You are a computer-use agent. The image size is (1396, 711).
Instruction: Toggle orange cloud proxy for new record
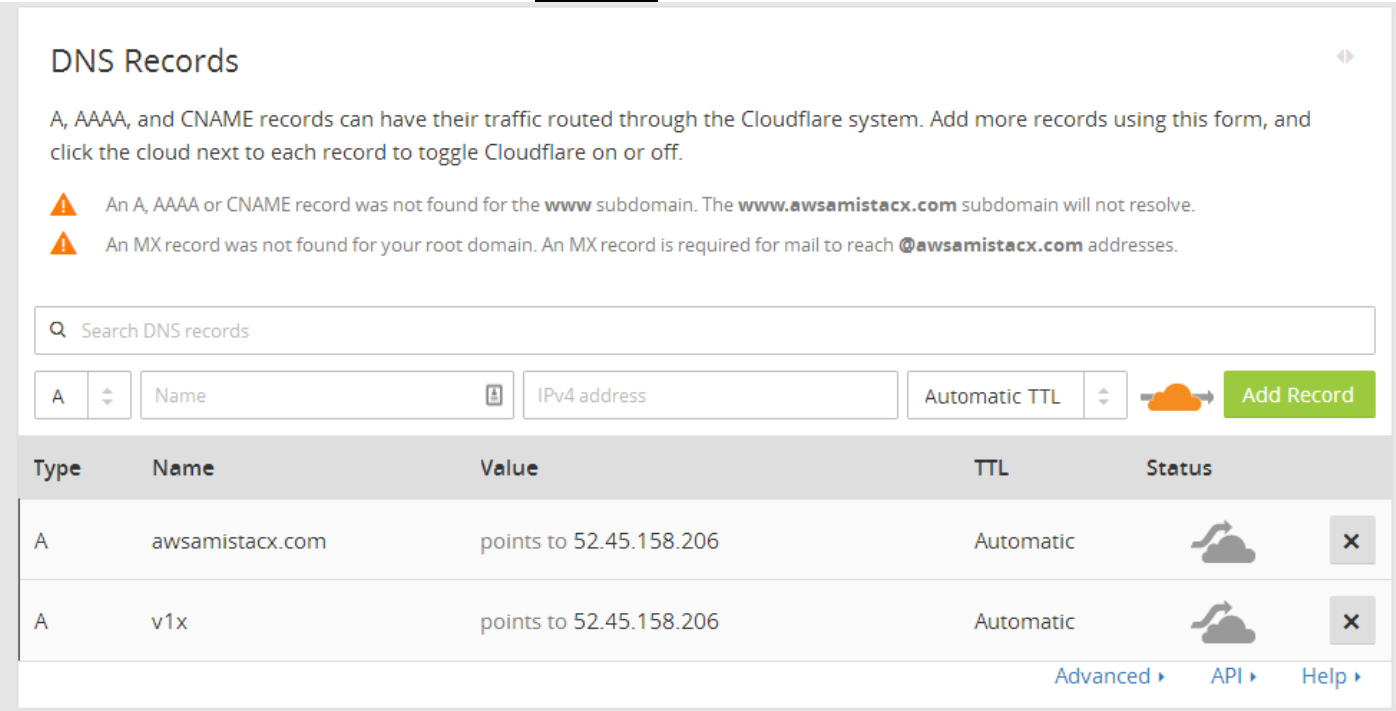[x=1177, y=396]
